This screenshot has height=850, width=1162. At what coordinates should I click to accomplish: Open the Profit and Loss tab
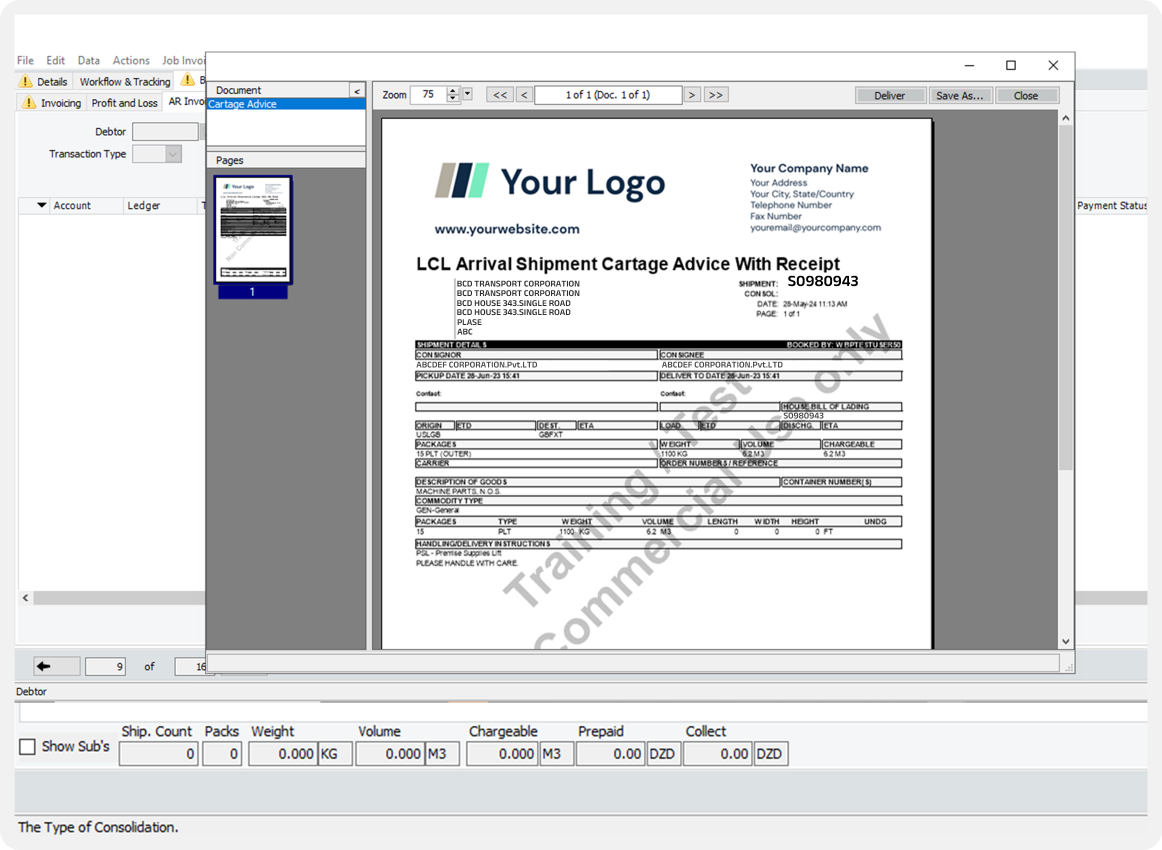pos(124,103)
